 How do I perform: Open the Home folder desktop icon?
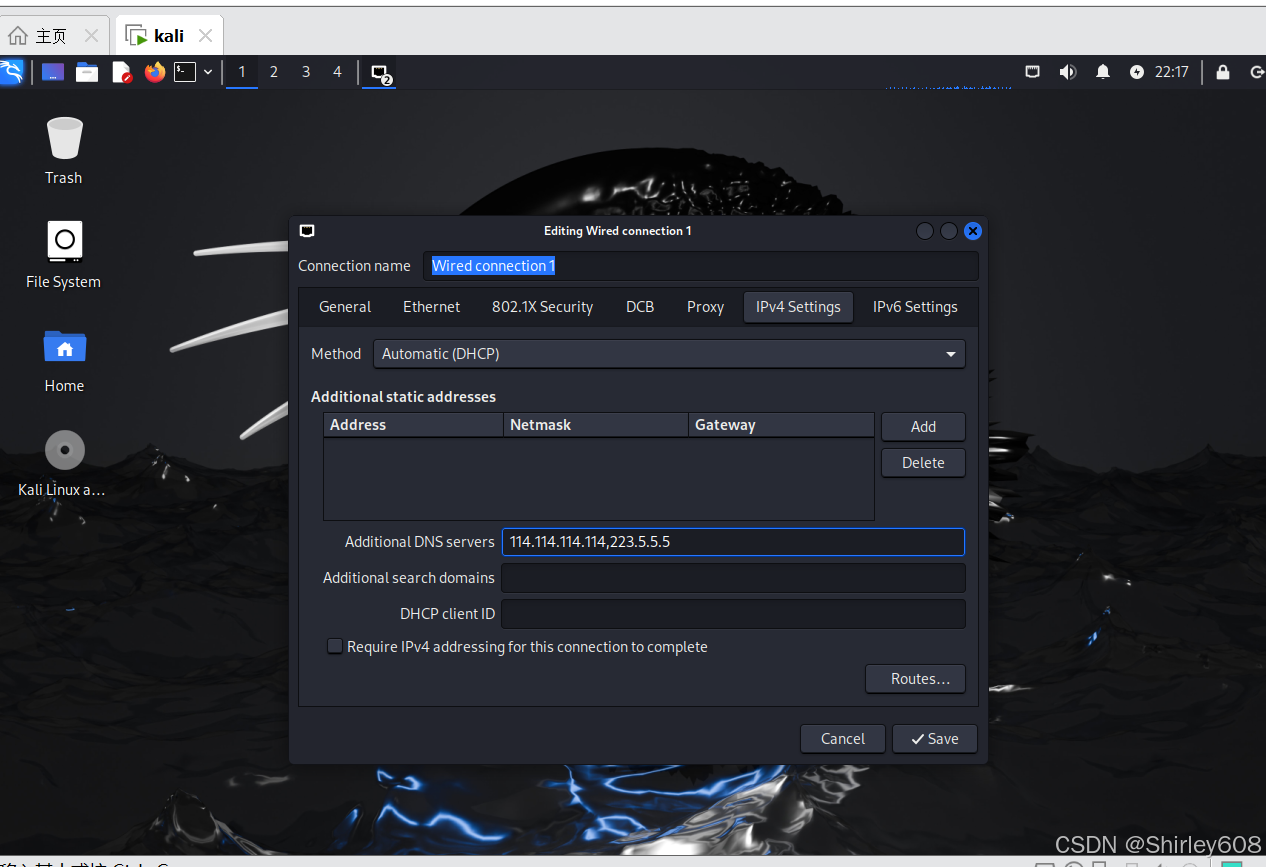[x=64, y=358]
